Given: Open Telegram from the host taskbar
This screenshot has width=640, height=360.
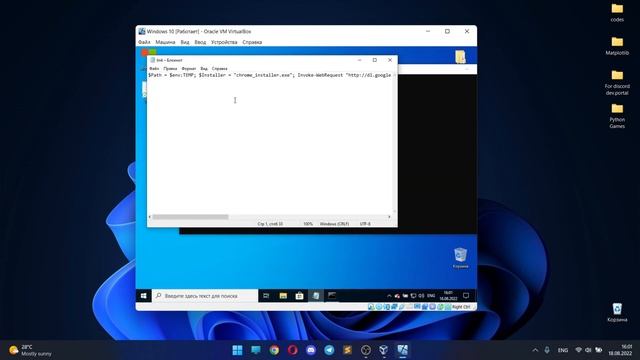Looking at the screenshot, I should click(329, 350).
